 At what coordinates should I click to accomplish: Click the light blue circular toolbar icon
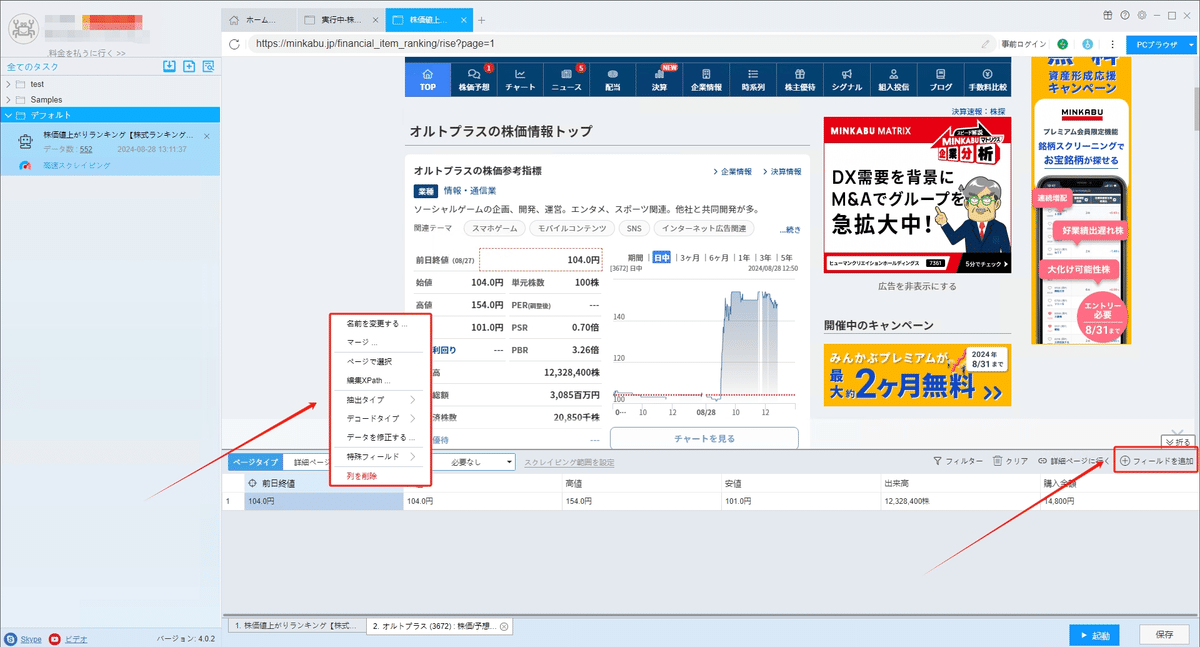pos(1087,44)
